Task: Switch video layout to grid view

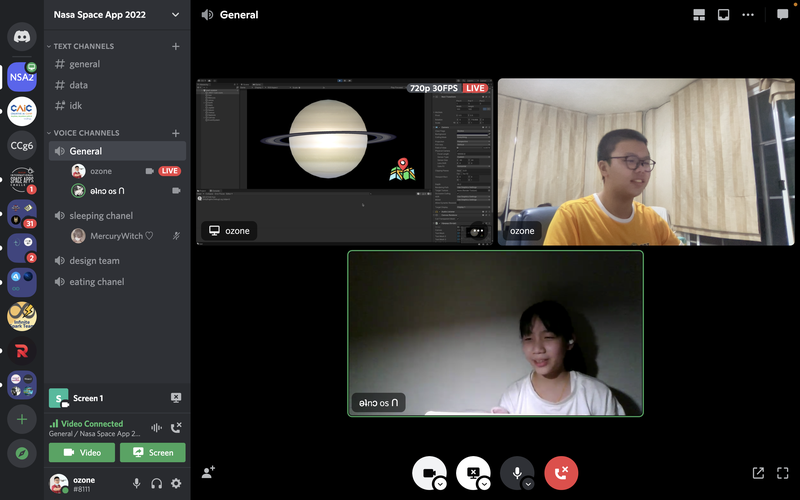Action: pos(698,15)
